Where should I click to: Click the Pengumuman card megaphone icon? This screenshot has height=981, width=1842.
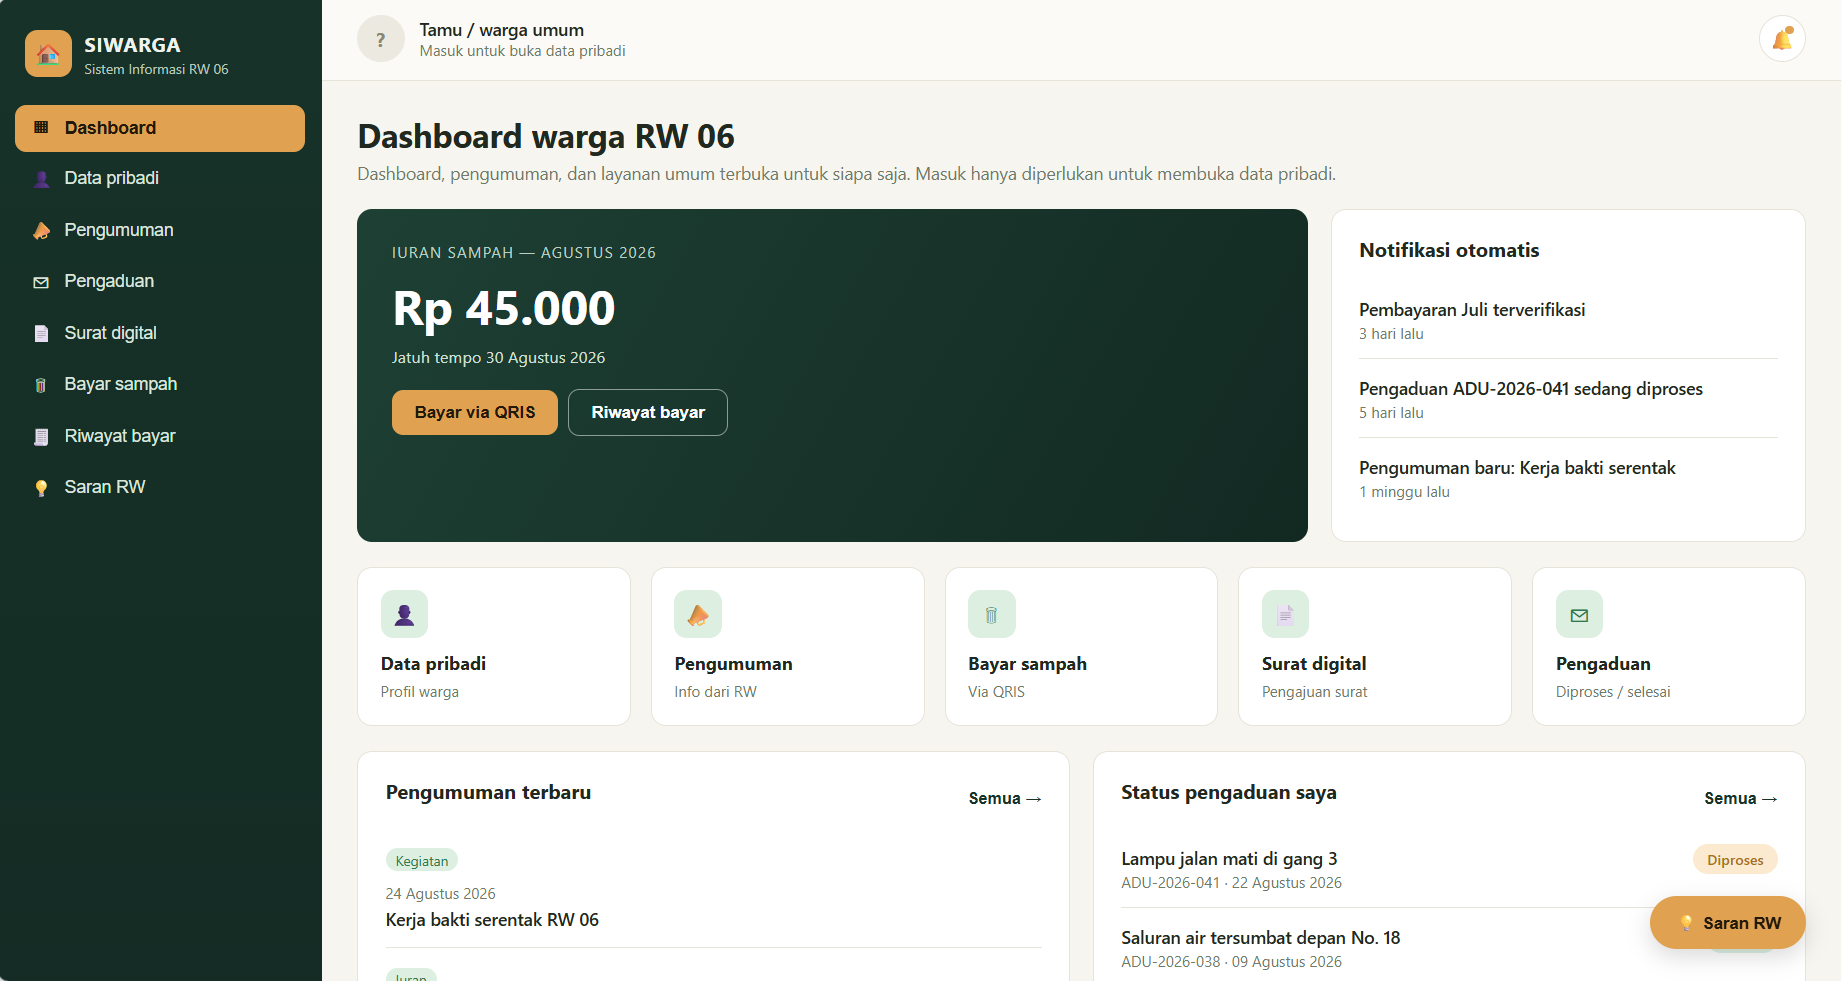(698, 614)
